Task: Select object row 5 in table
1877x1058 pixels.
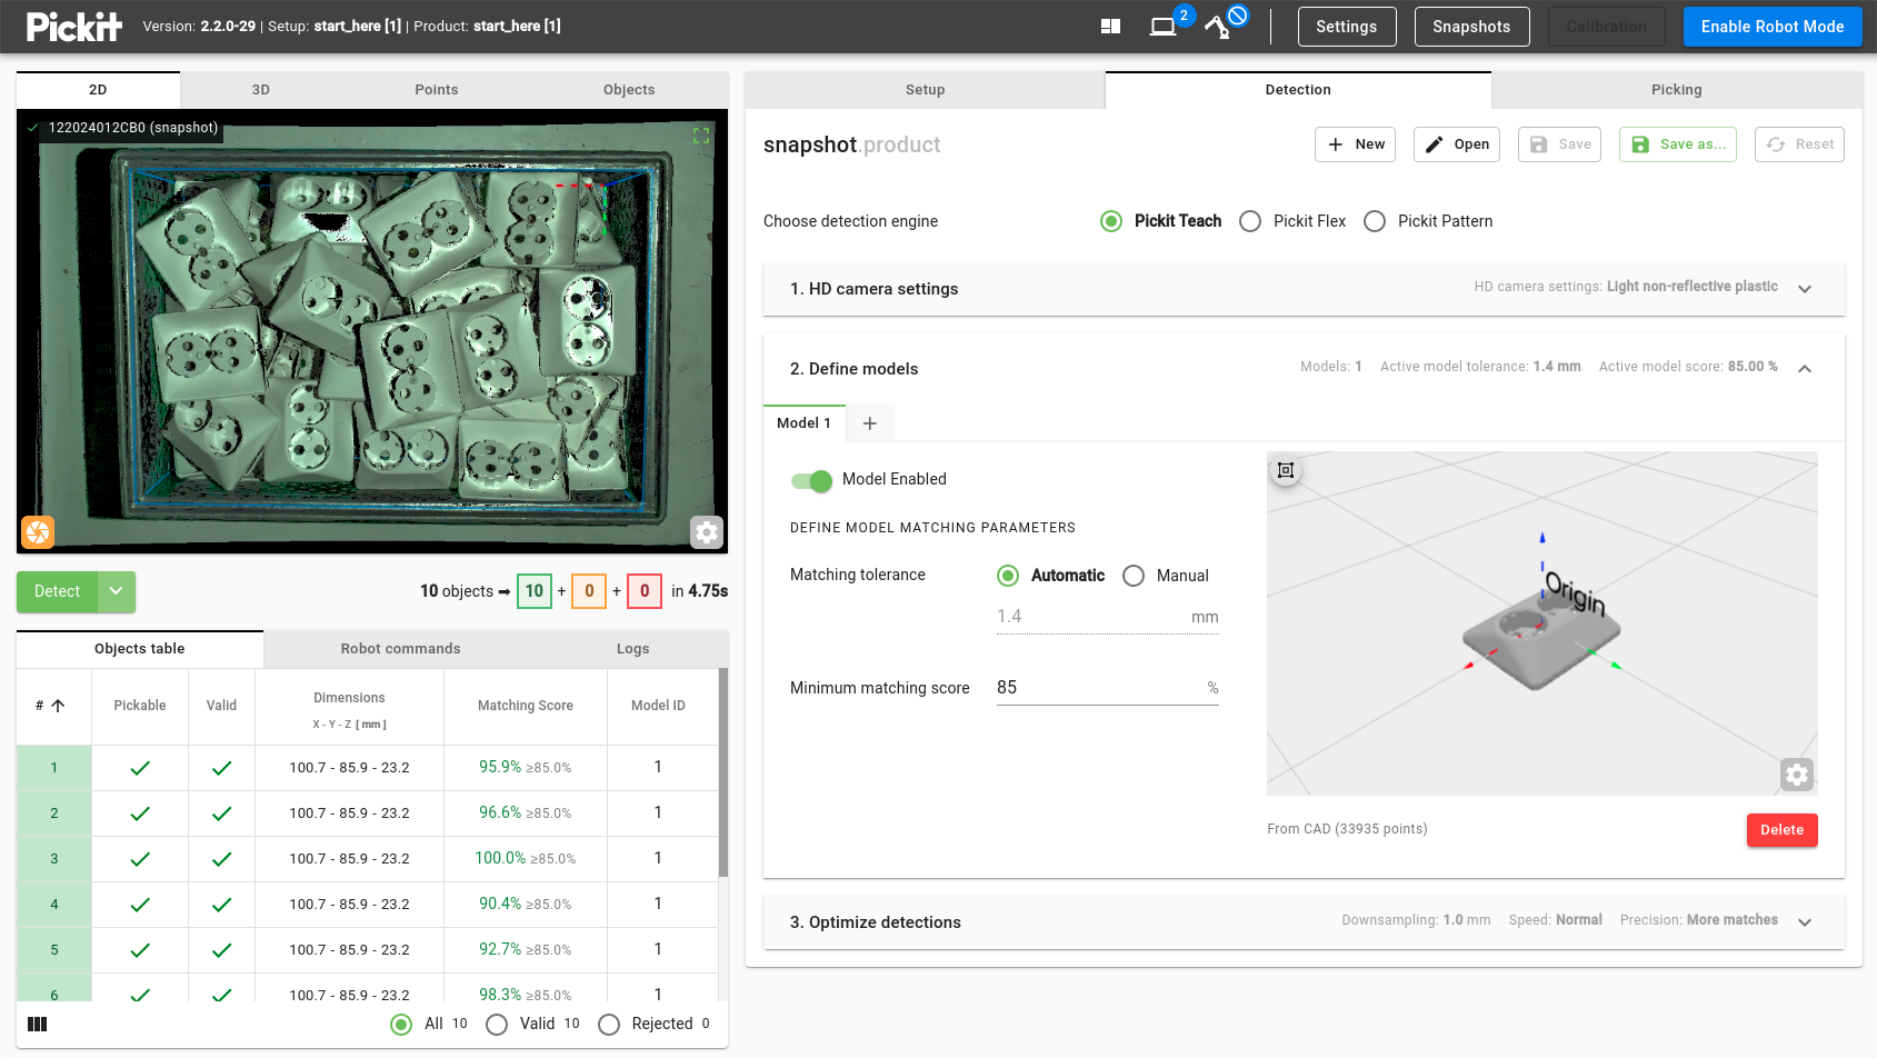Action: tap(367, 949)
